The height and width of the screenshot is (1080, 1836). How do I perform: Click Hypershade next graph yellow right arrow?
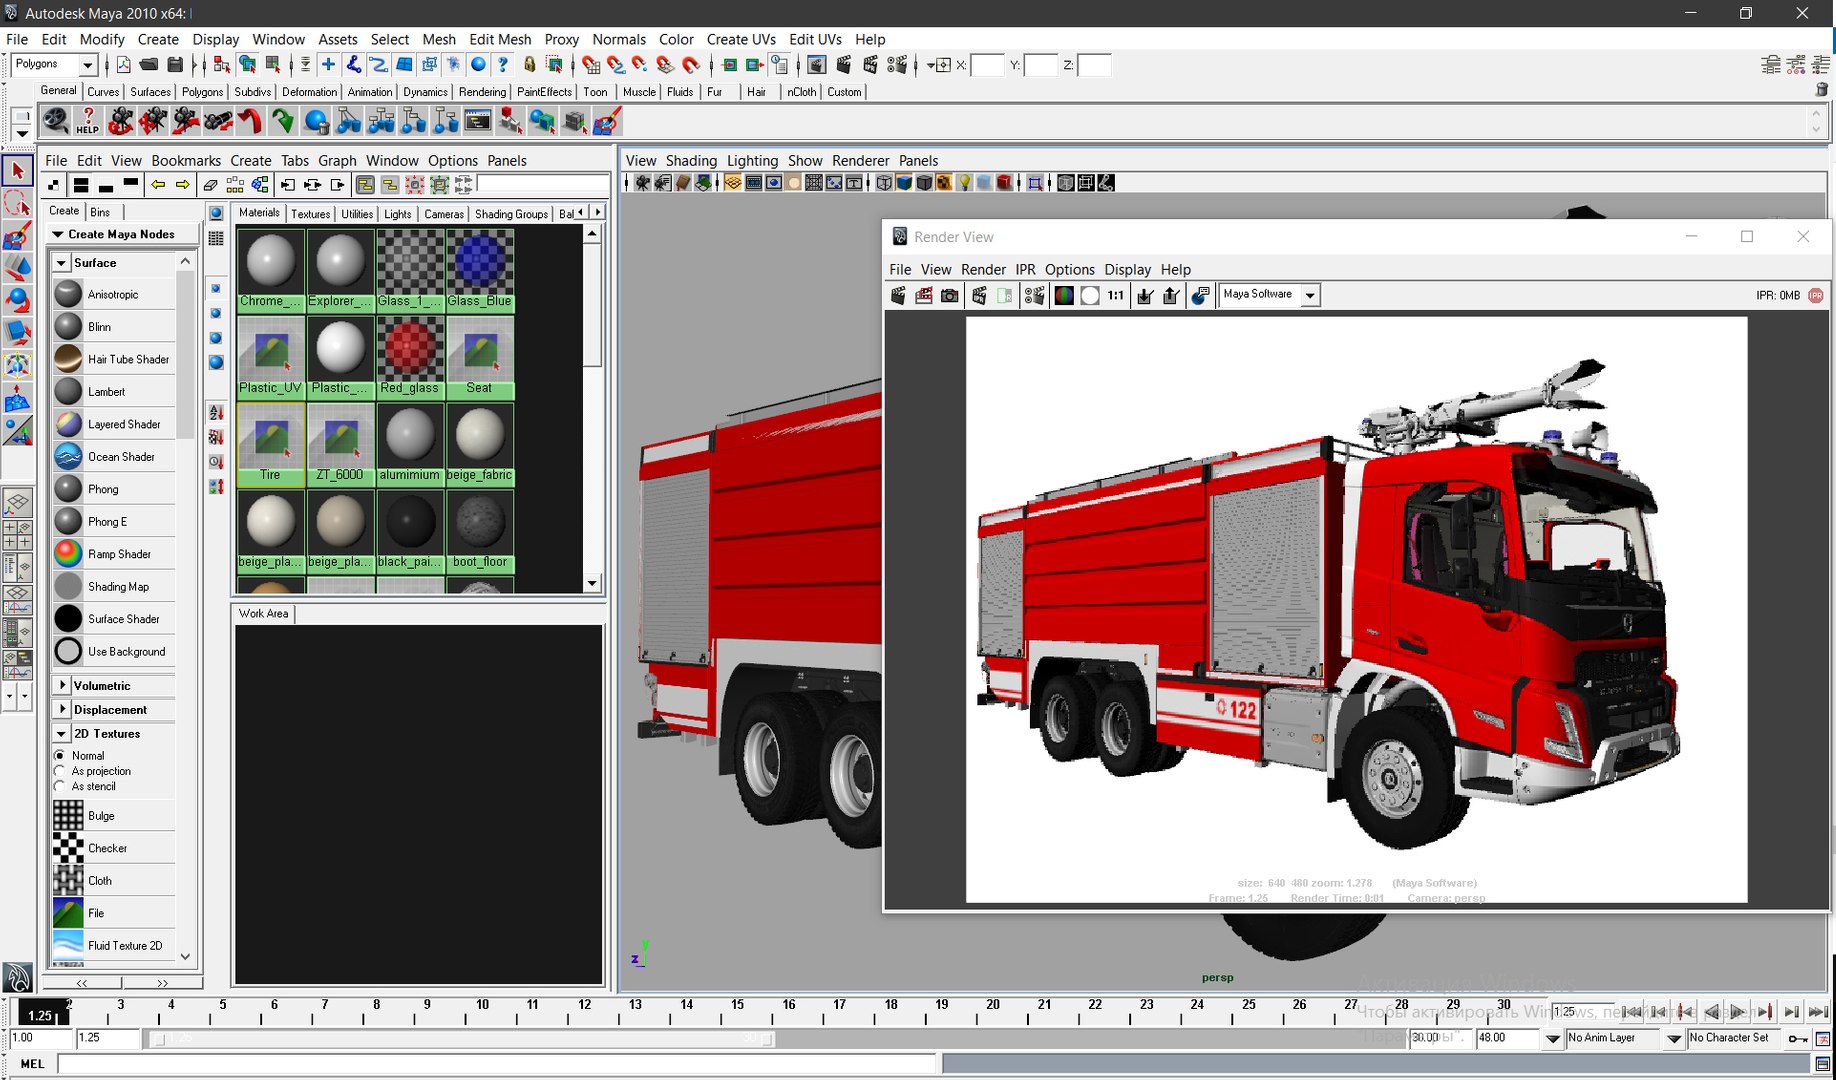182,185
